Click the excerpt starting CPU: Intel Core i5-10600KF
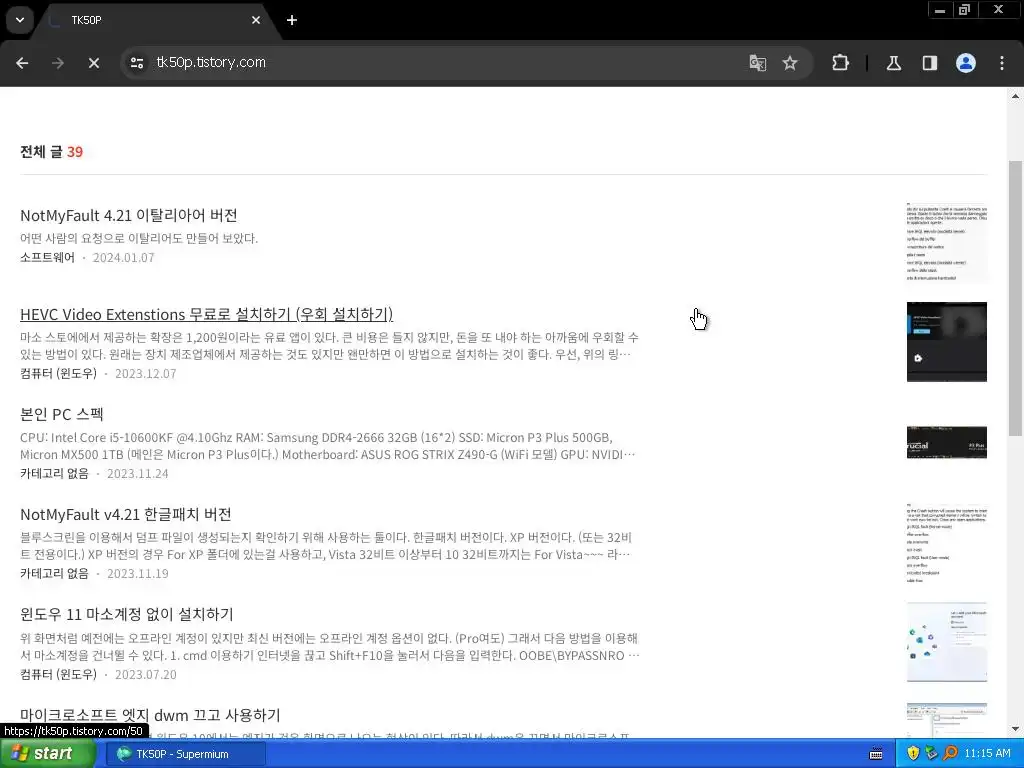 coord(327,446)
